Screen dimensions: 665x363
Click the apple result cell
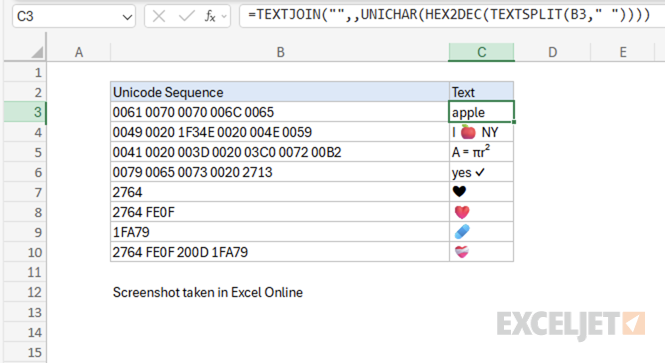click(x=481, y=112)
